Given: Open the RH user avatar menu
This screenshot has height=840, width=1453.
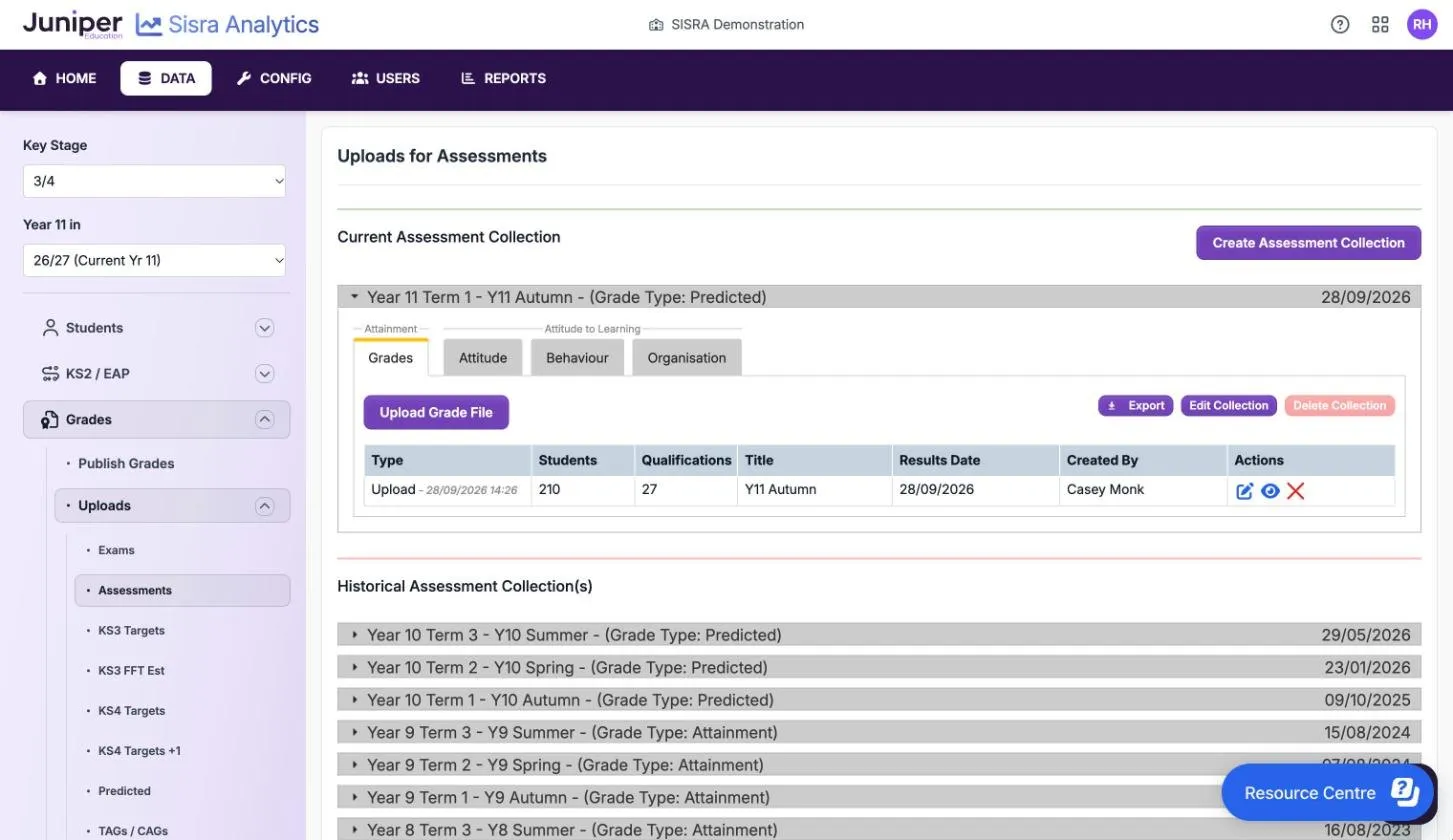Looking at the screenshot, I should pos(1422,25).
